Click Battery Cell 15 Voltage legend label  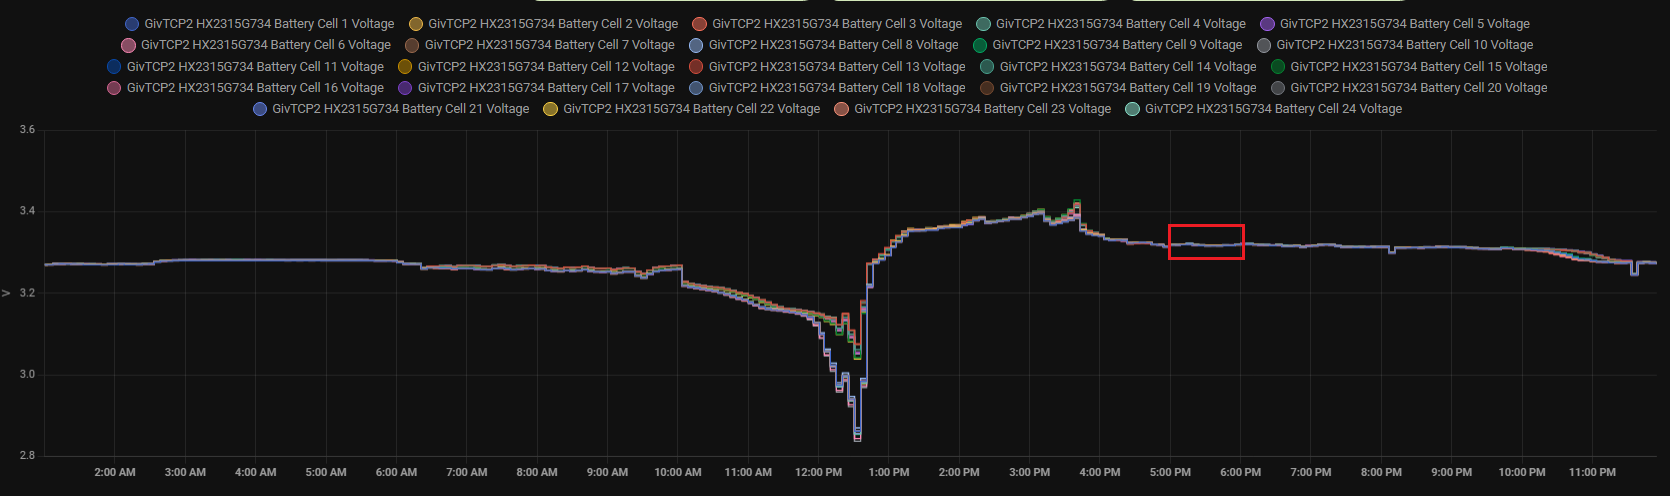[x=1418, y=67]
